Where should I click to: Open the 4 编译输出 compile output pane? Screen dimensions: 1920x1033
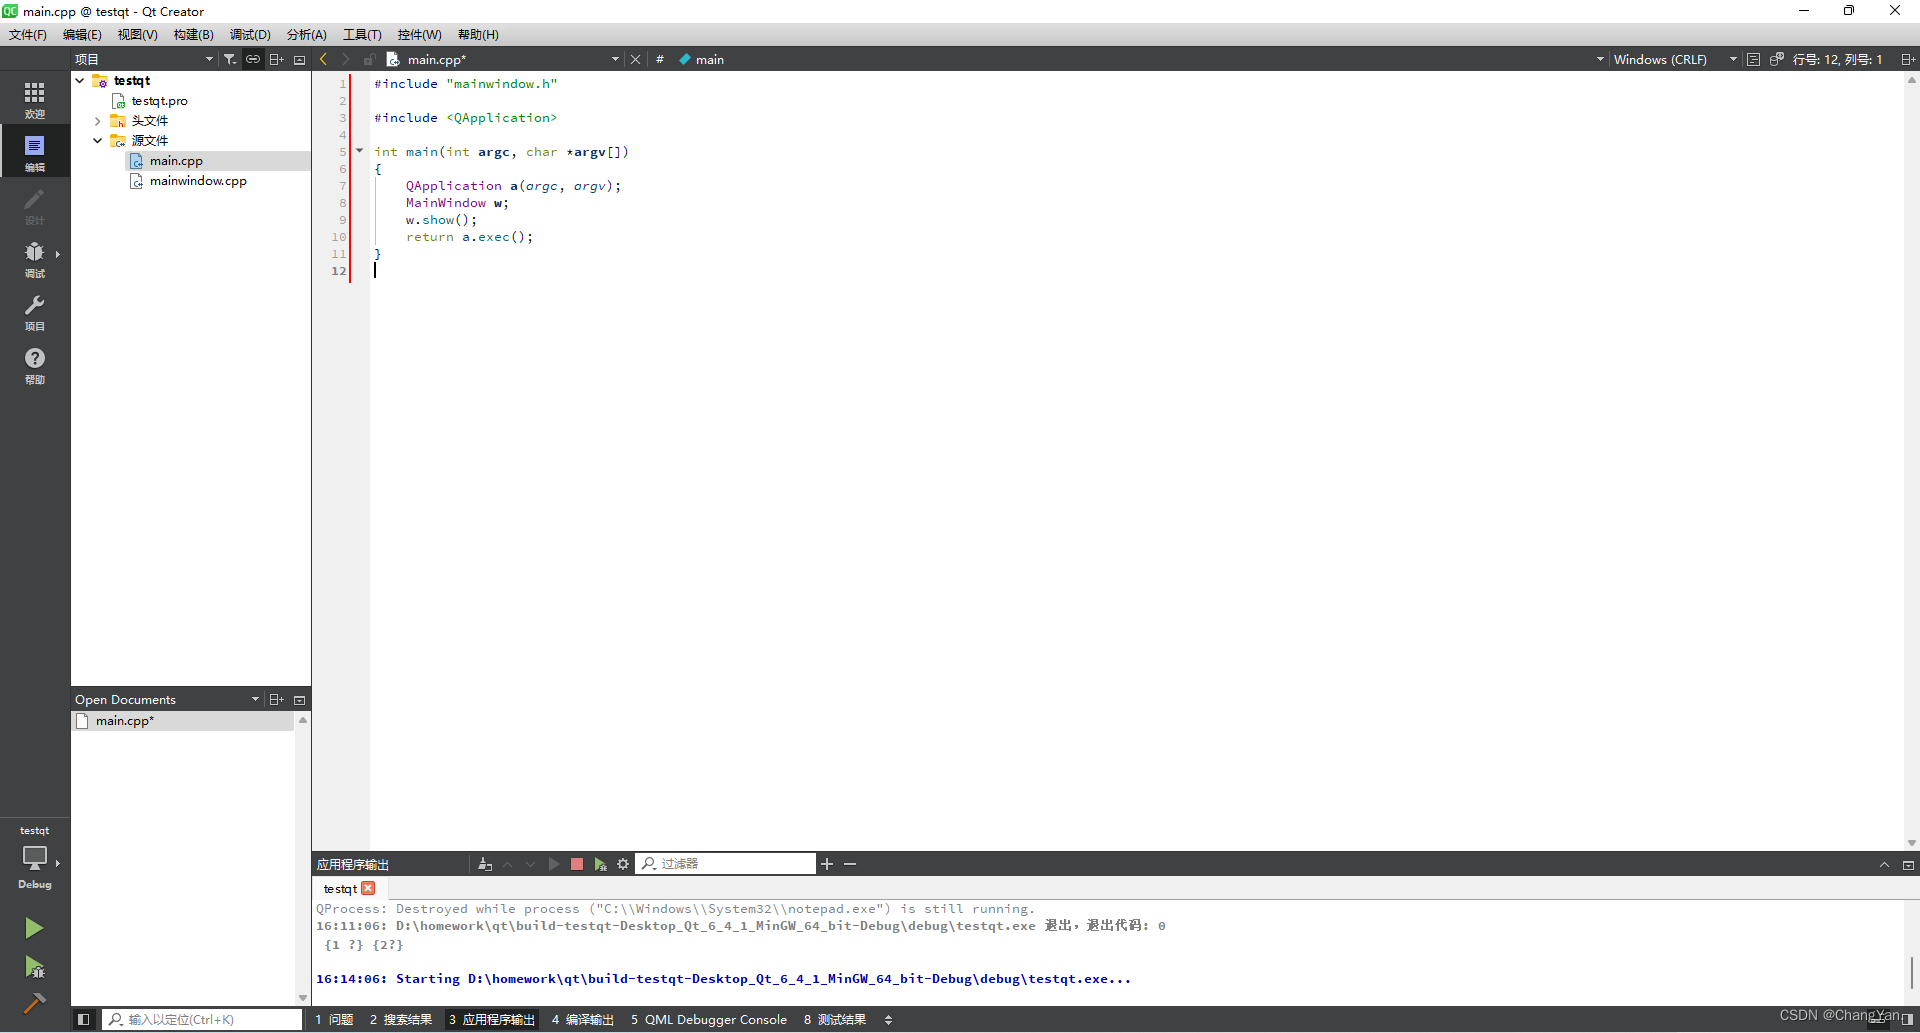pos(583,1020)
